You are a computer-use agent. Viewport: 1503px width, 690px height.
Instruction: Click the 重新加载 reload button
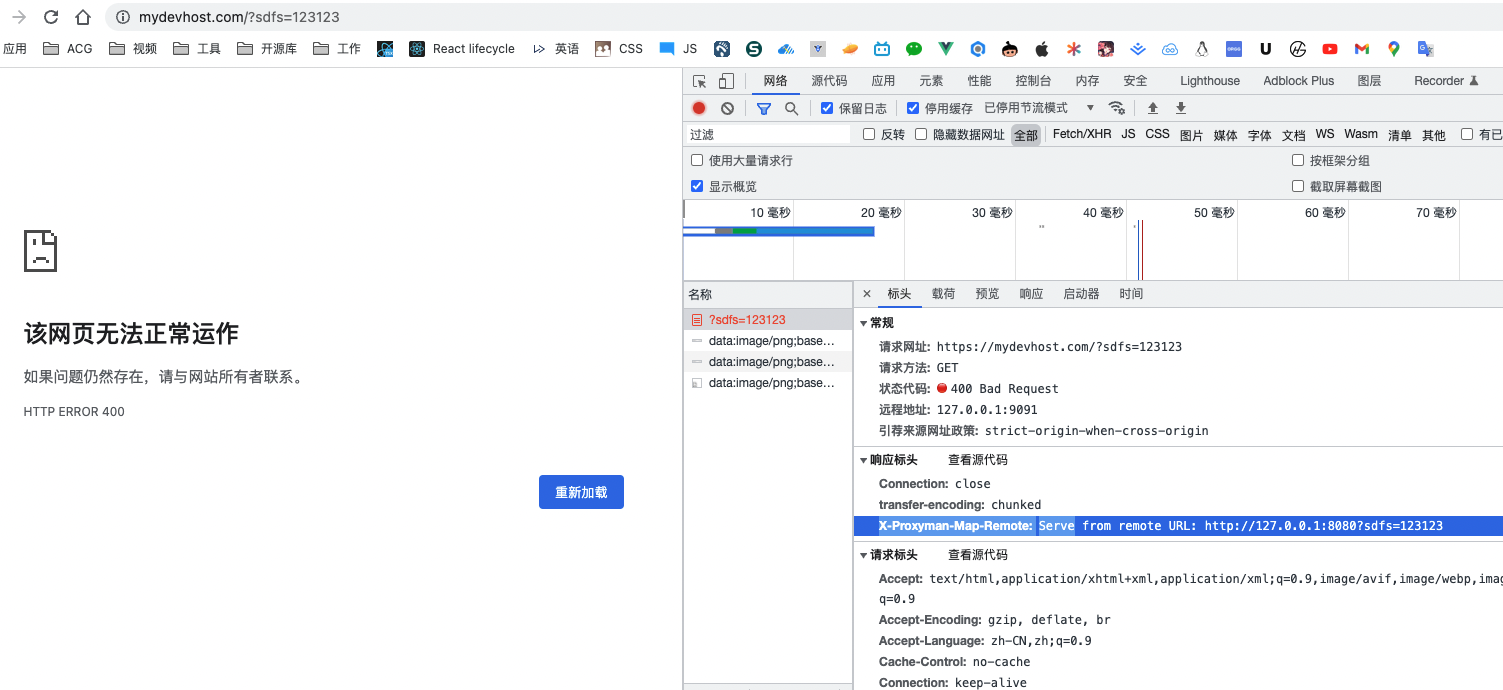[581, 491]
